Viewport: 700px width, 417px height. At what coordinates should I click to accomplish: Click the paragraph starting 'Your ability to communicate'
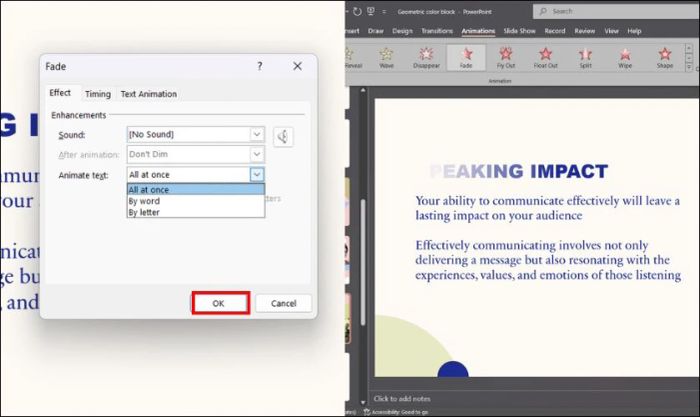[x=547, y=208]
